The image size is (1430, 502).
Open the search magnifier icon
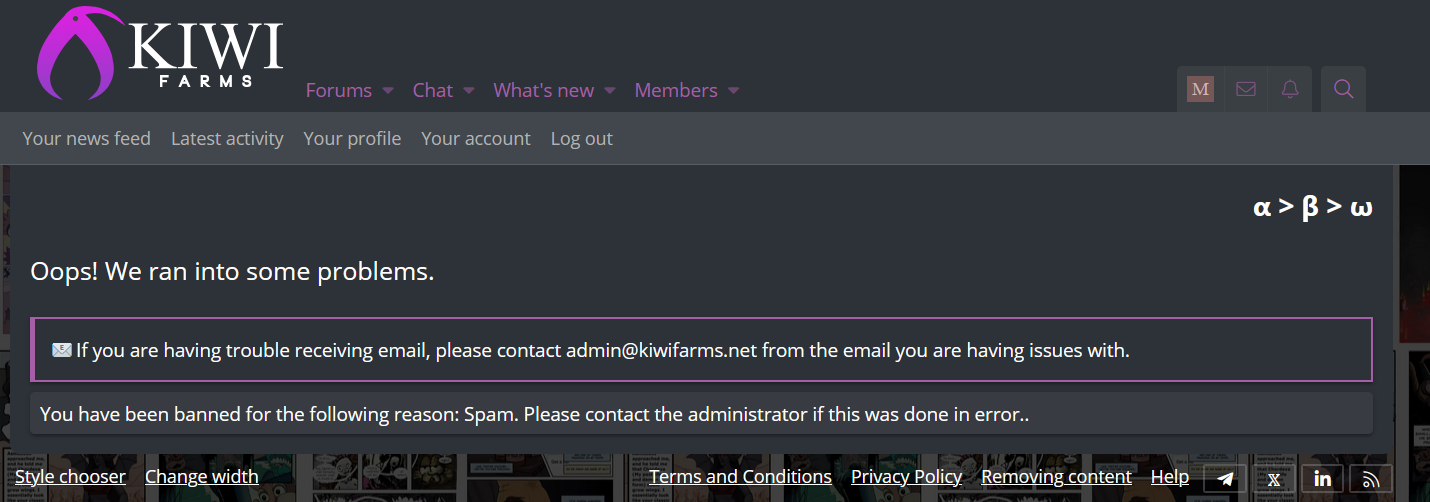click(1344, 90)
